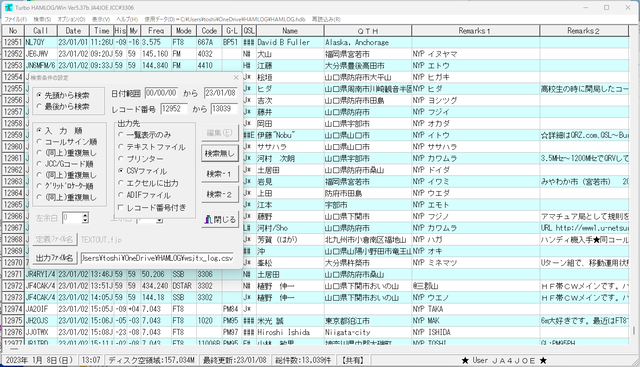This screenshot has width=640, height=367.
Task: Click the QTH column header
Action: point(368,31)
